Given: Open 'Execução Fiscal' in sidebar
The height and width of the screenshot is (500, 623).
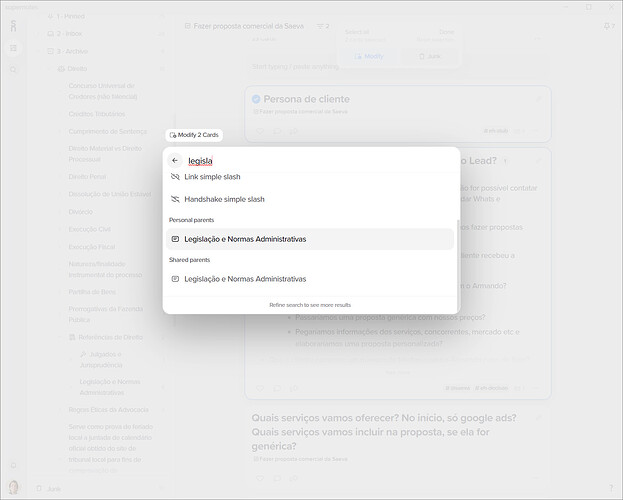Looking at the screenshot, I should [91, 247].
